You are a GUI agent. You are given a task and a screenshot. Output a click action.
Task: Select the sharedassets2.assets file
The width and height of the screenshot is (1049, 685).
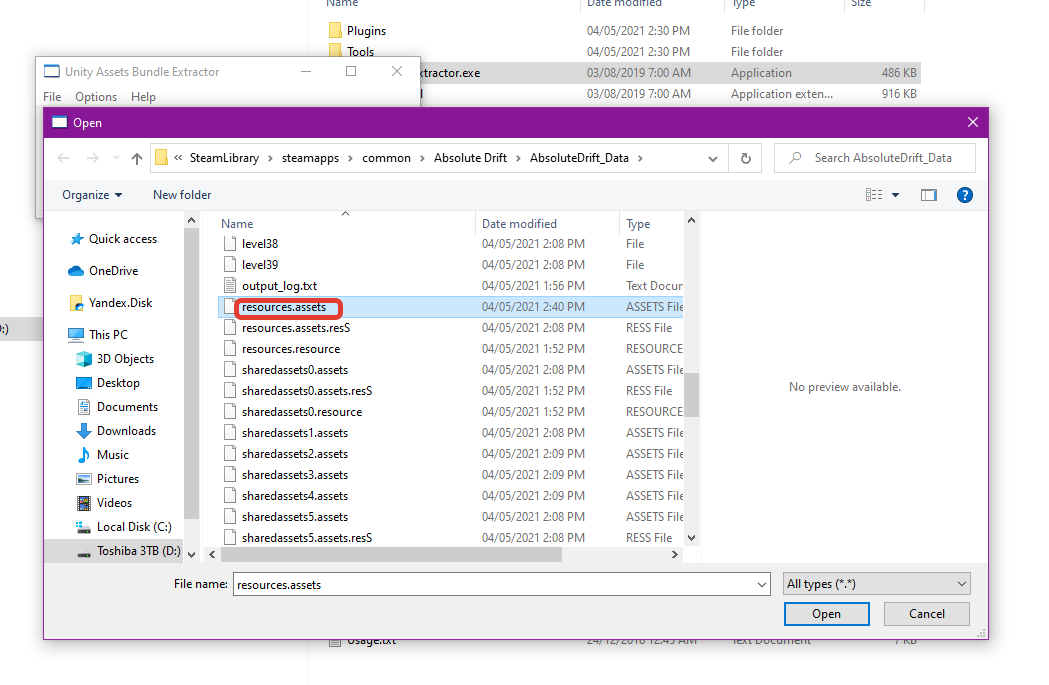[x=295, y=454]
